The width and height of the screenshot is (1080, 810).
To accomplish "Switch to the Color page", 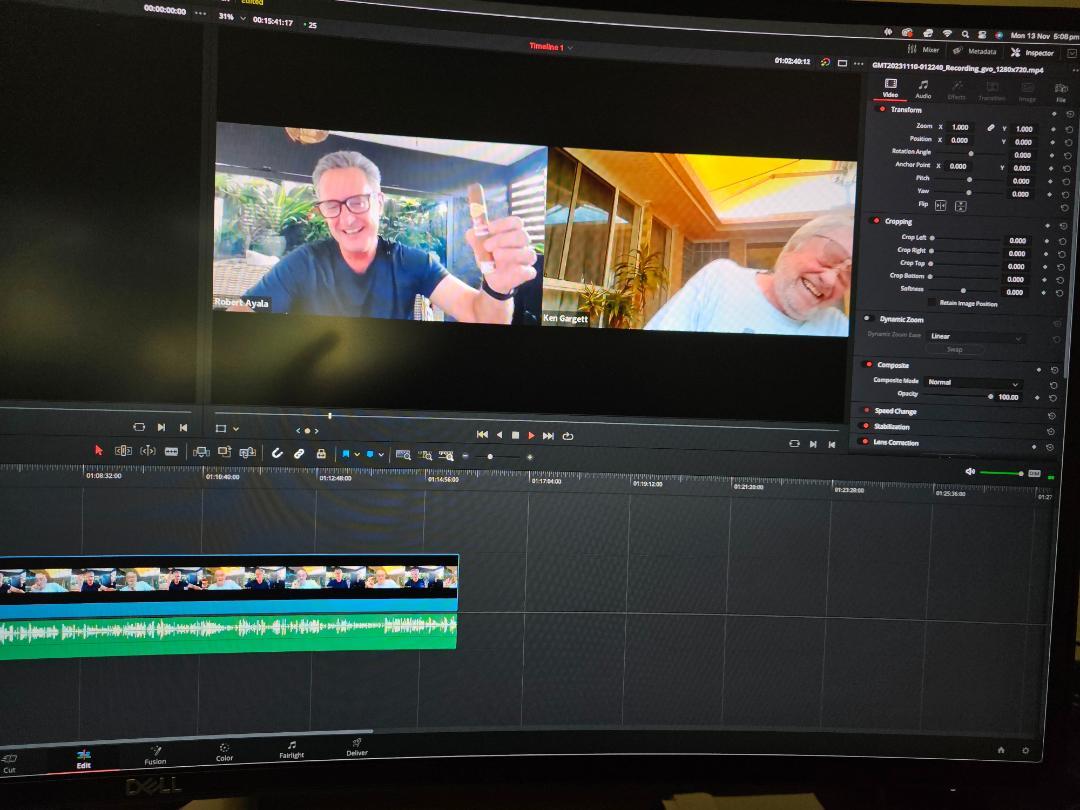I will [225, 753].
